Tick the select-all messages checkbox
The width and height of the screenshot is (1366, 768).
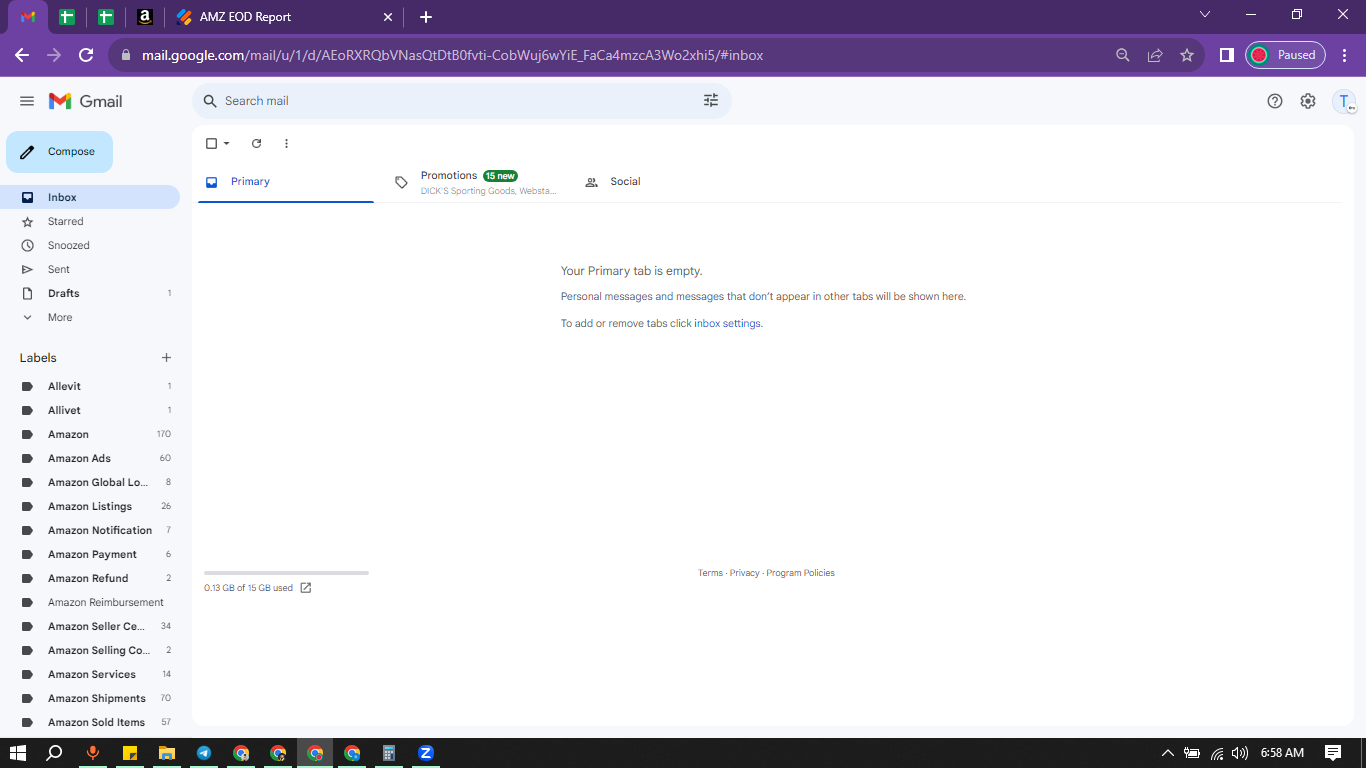coord(211,144)
